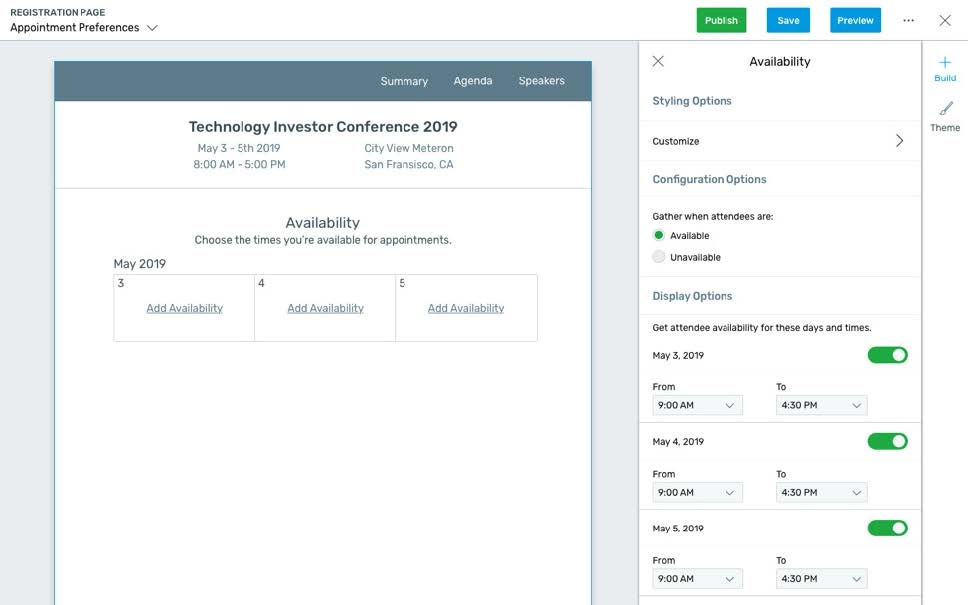Toggle off May 3, 2019 availability
Image resolution: width=968 pixels, height=605 pixels.
[x=887, y=355]
